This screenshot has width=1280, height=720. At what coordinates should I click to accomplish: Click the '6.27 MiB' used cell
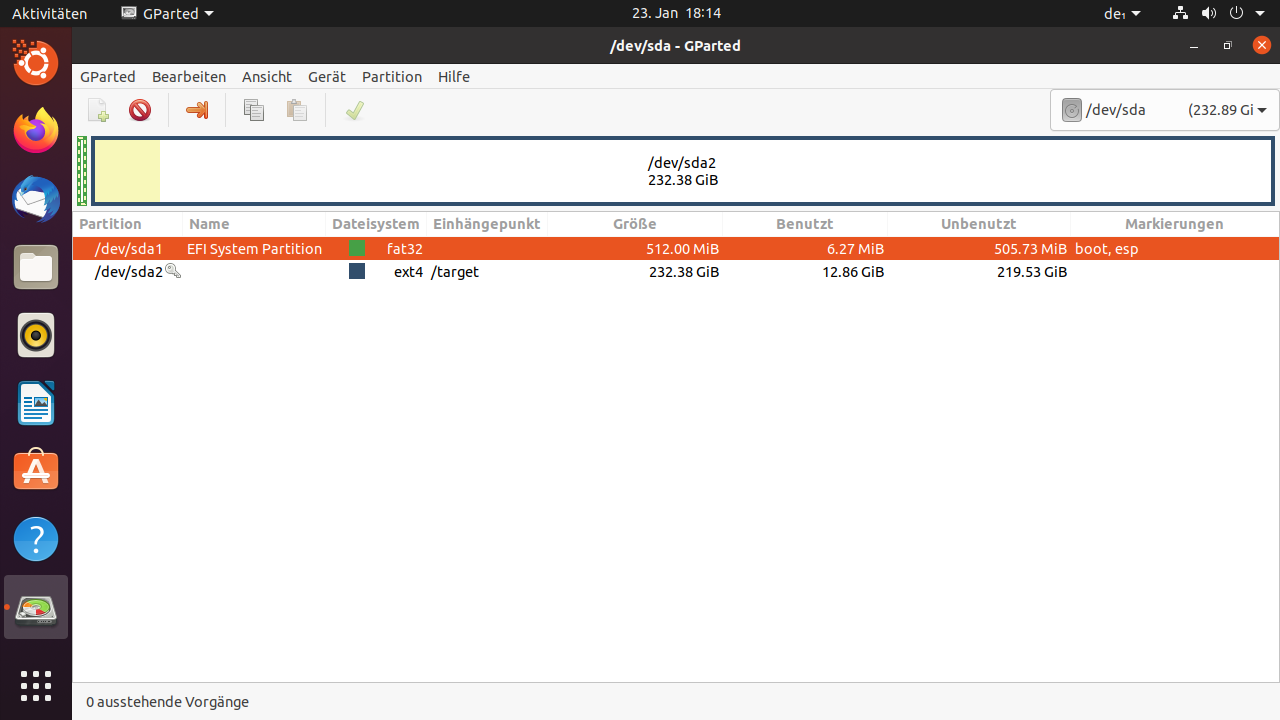tap(855, 248)
